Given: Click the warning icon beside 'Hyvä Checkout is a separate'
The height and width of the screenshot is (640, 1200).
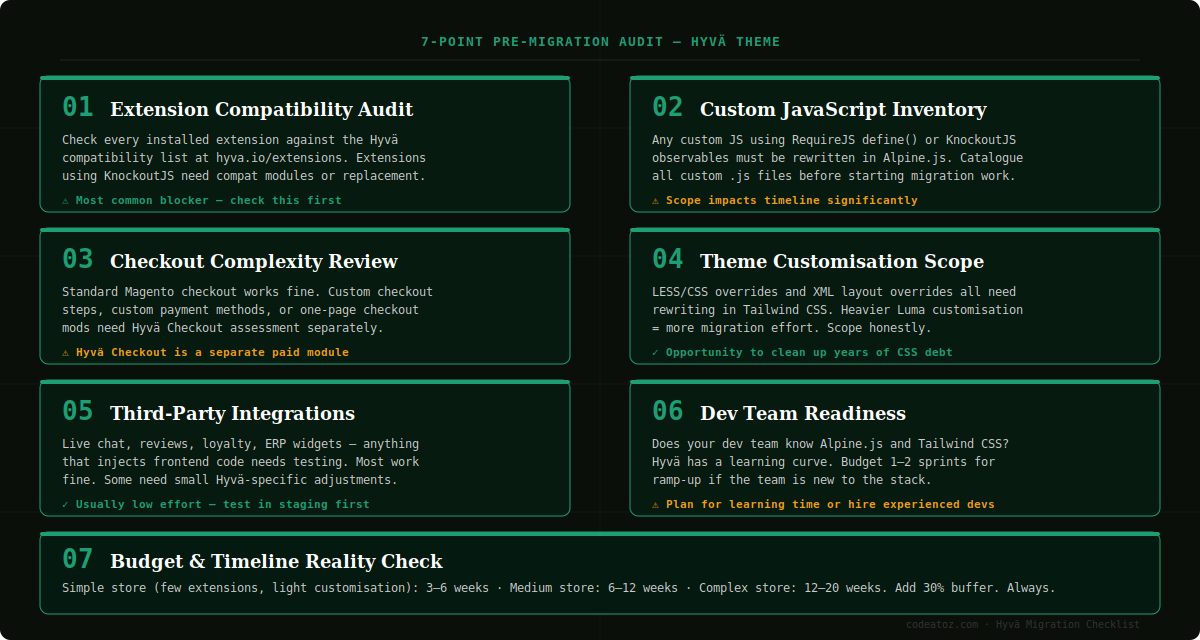Looking at the screenshot, I should tap(66, 352).
